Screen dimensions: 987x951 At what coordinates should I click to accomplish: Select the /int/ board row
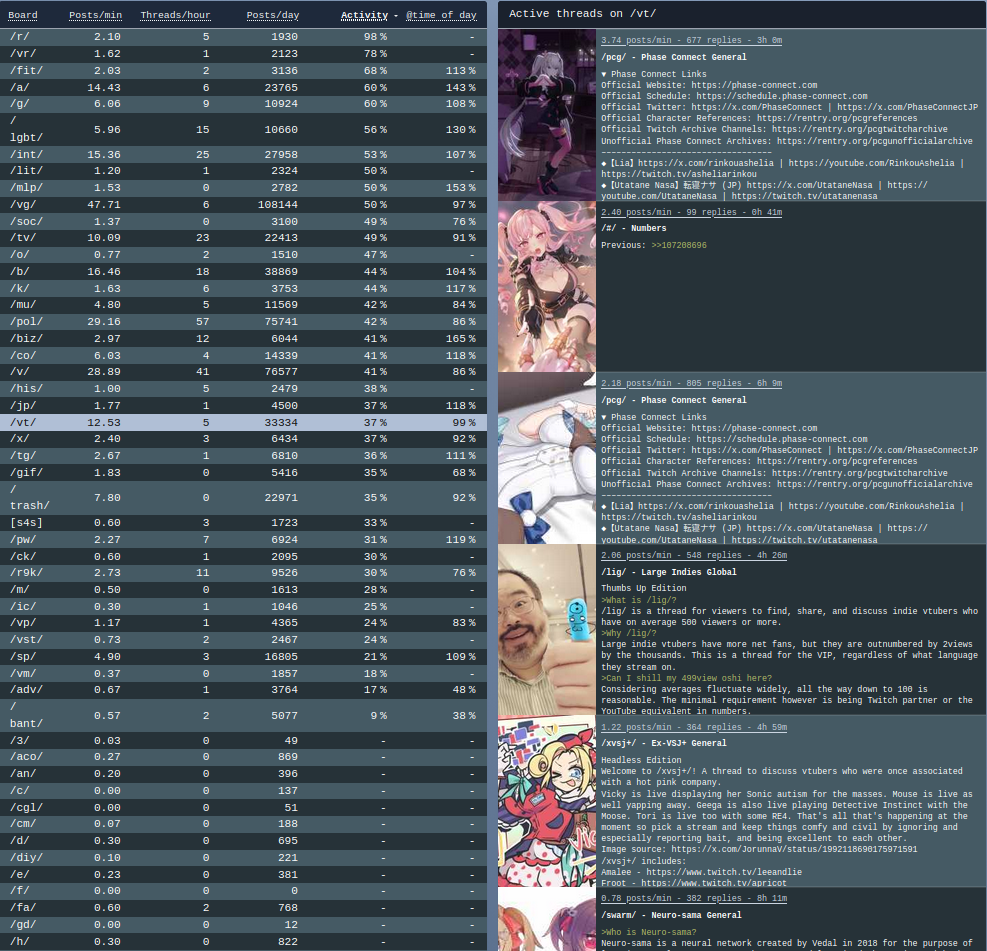point(243,154)
